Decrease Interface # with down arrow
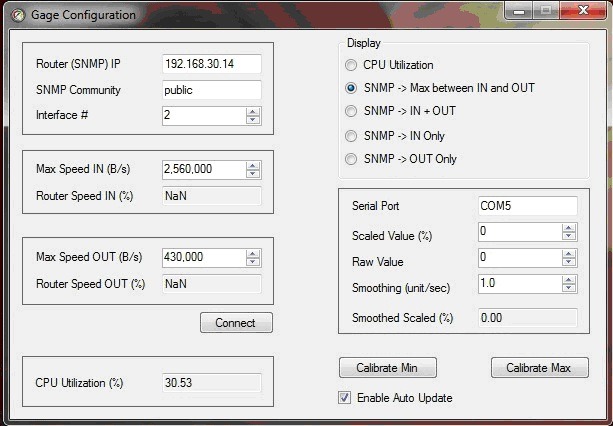This screenshot has width=613, height=426. pyautogui.click(x=253, y=120)
